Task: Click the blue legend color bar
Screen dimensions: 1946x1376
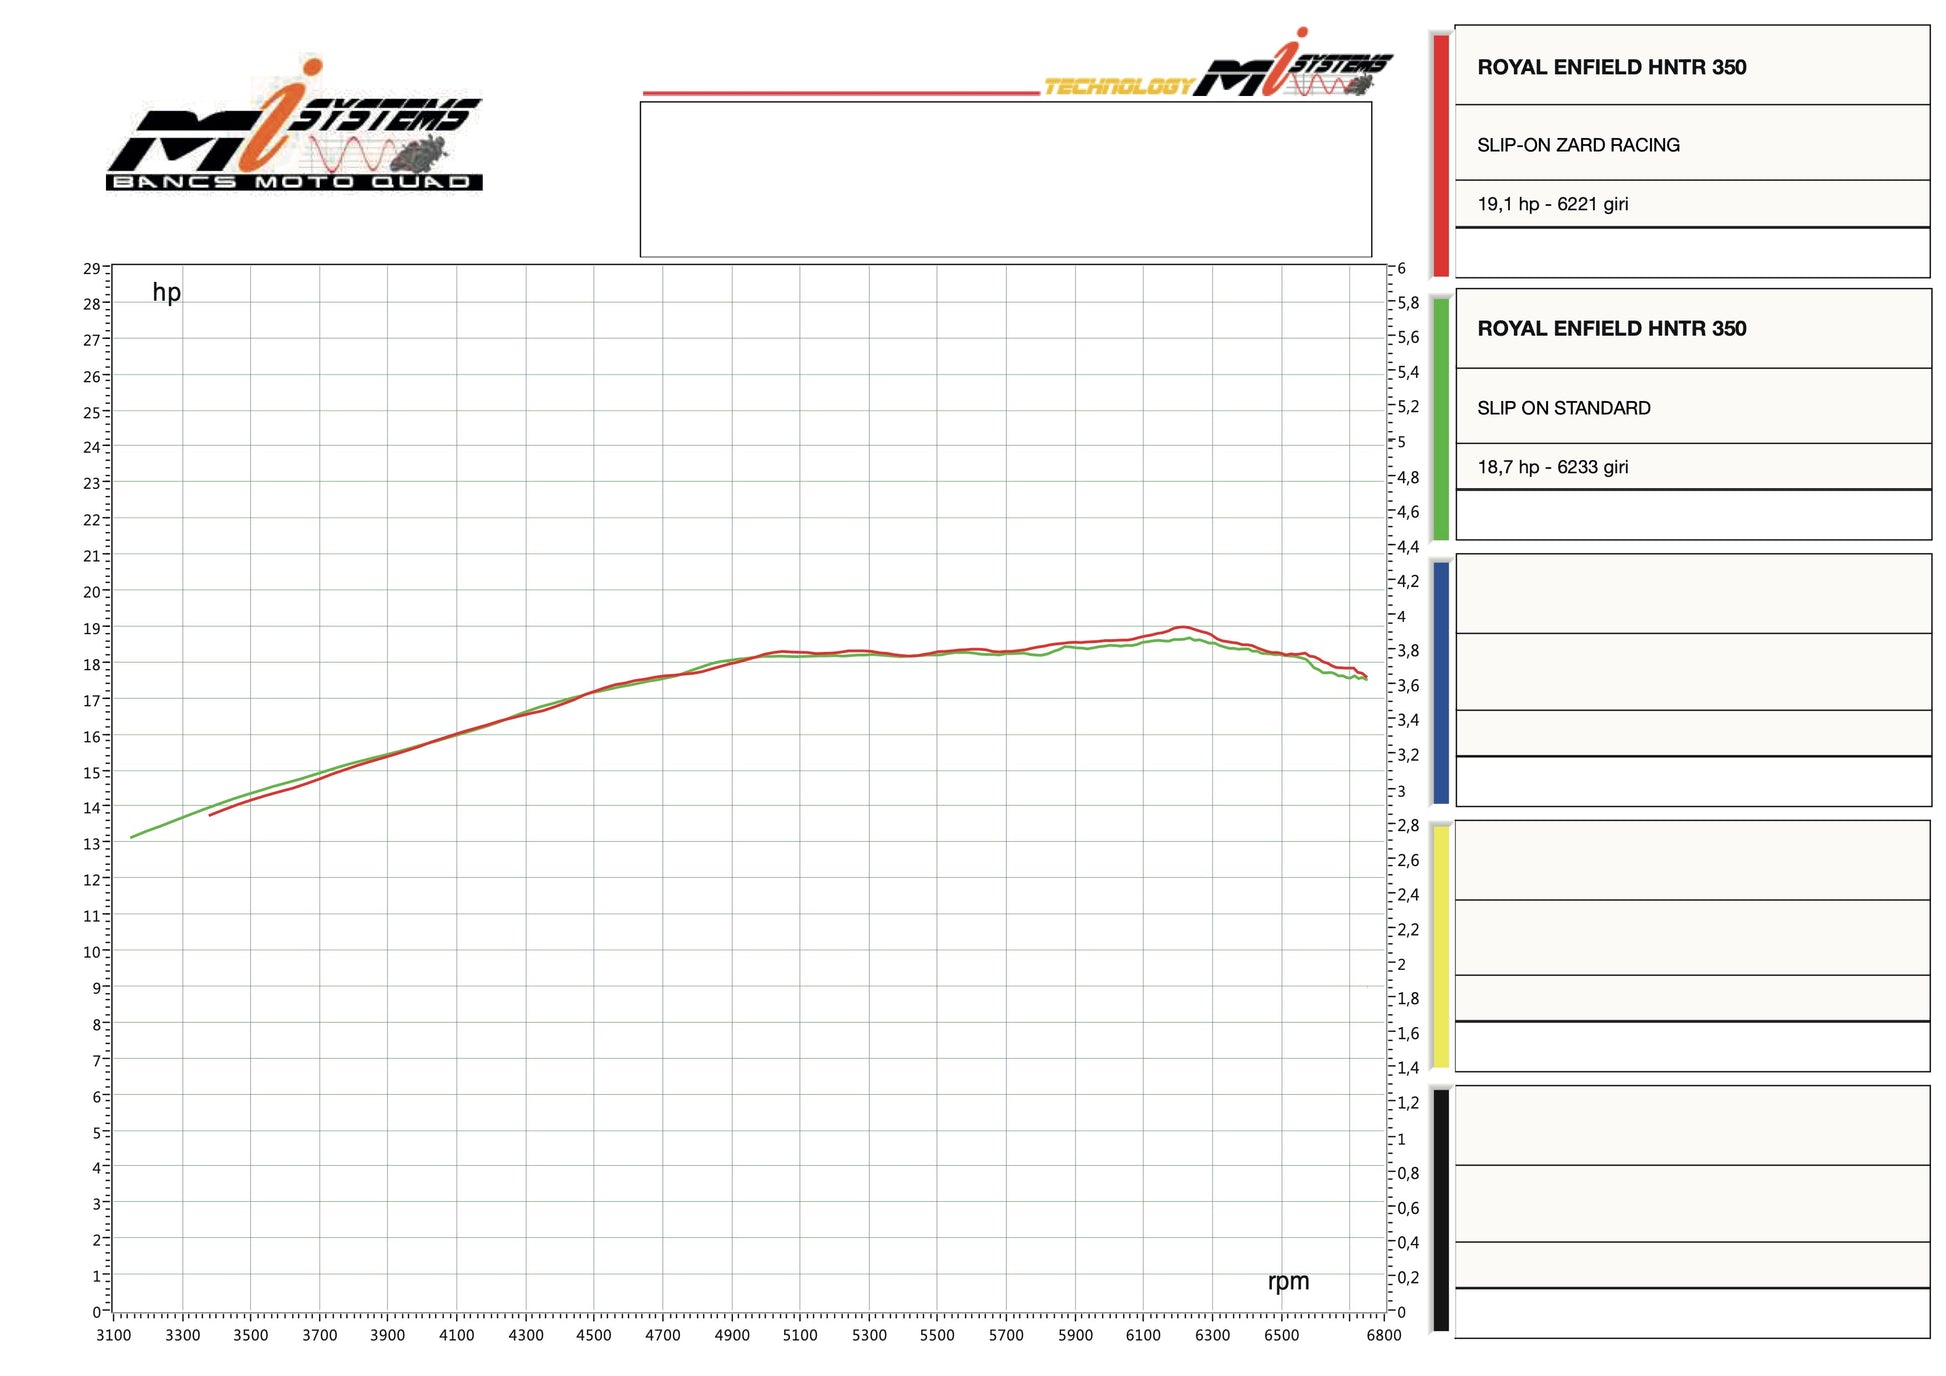Action: [x=1440, y=682]
